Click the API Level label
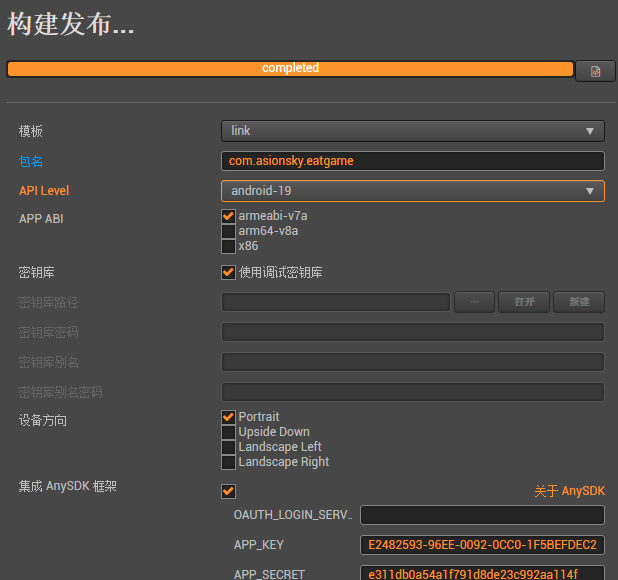 (x=44, y=191)
